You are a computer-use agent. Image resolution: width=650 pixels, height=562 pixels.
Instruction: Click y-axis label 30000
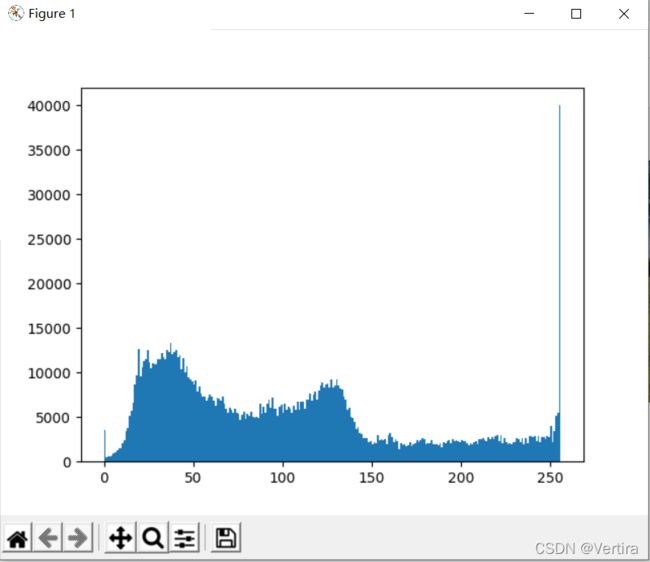point(49,195)
